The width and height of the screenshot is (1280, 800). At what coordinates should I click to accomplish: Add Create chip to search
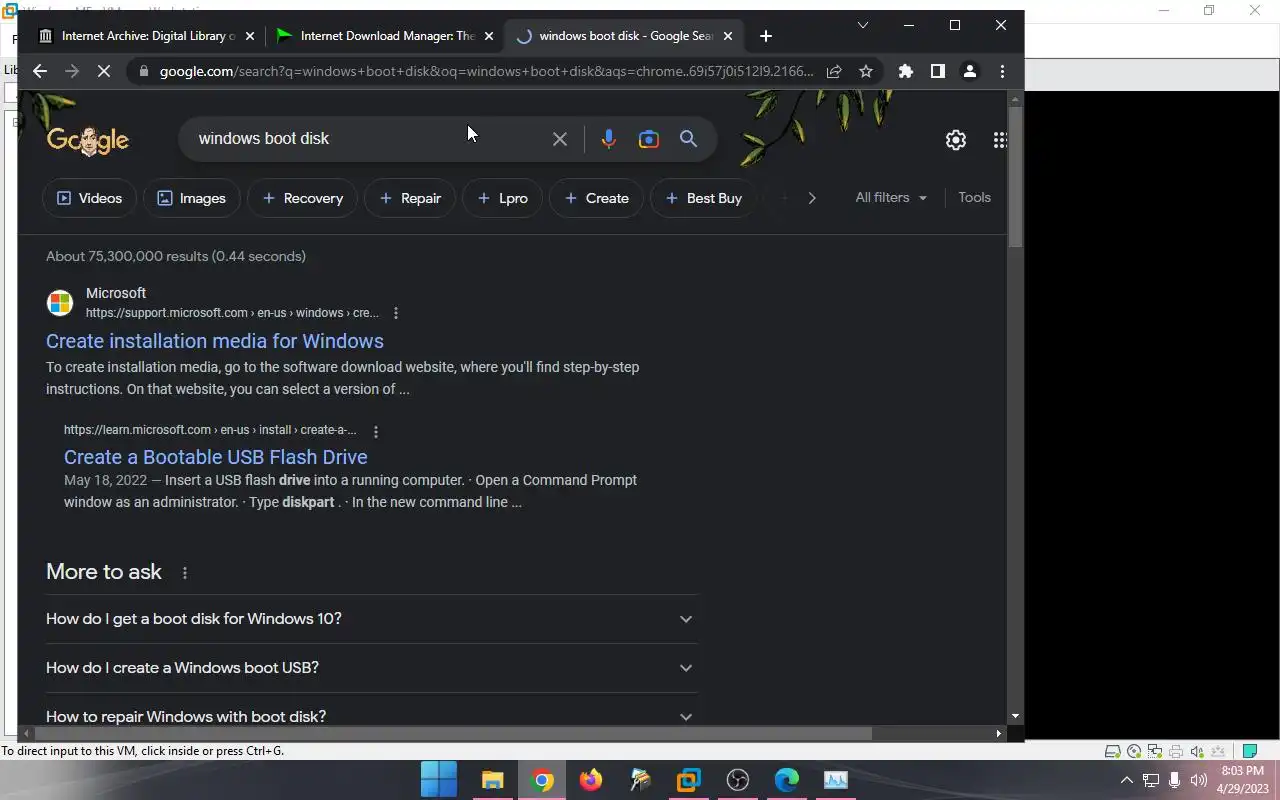tap(596, 198)
